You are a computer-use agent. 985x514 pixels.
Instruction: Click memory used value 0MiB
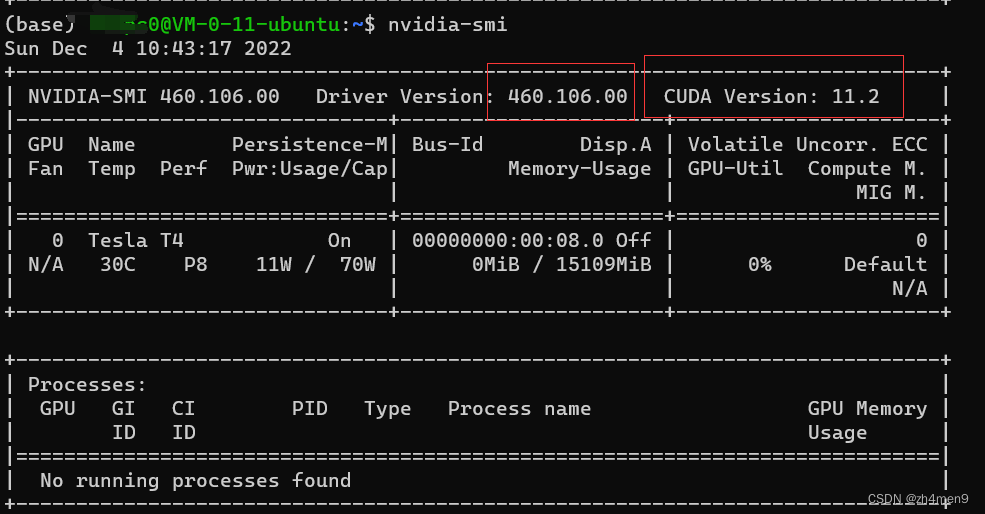[x=496, y=265]
